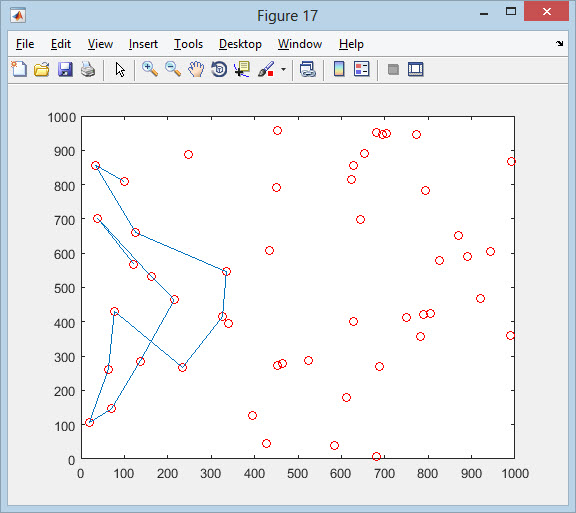
Task: Open file using the folder icon
Action: 42,69
